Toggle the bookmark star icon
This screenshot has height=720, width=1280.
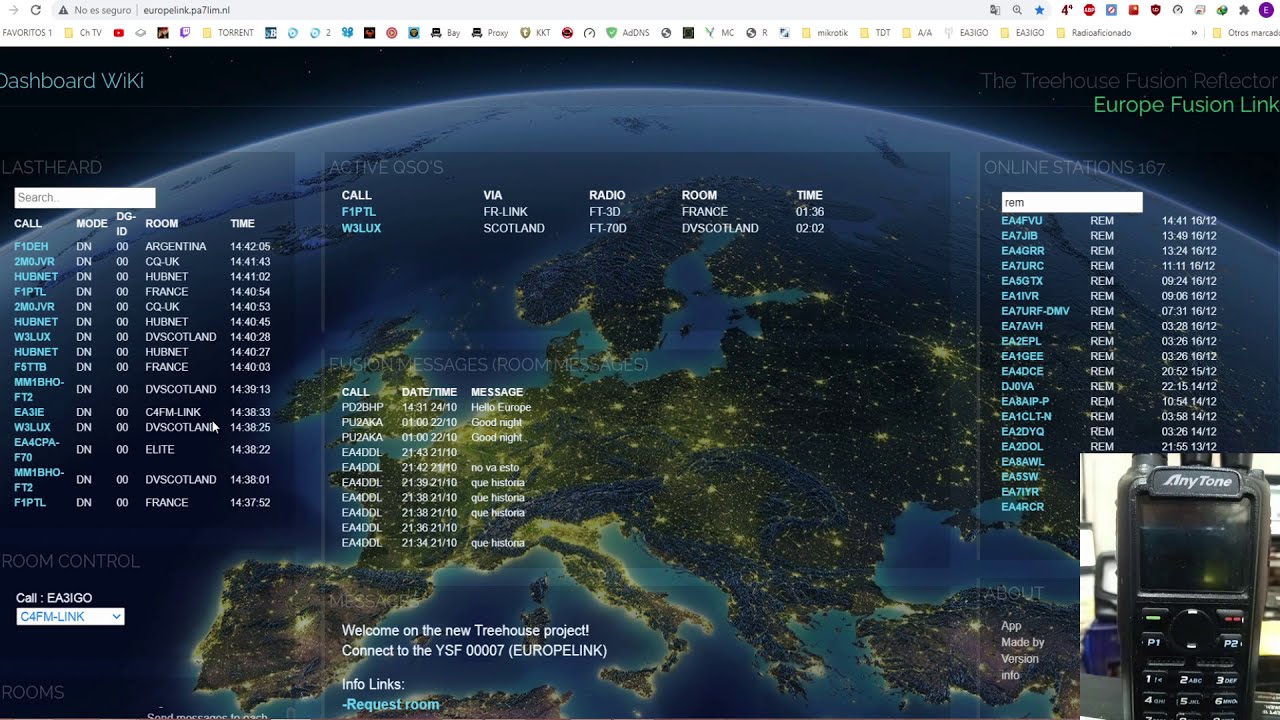1039,10
